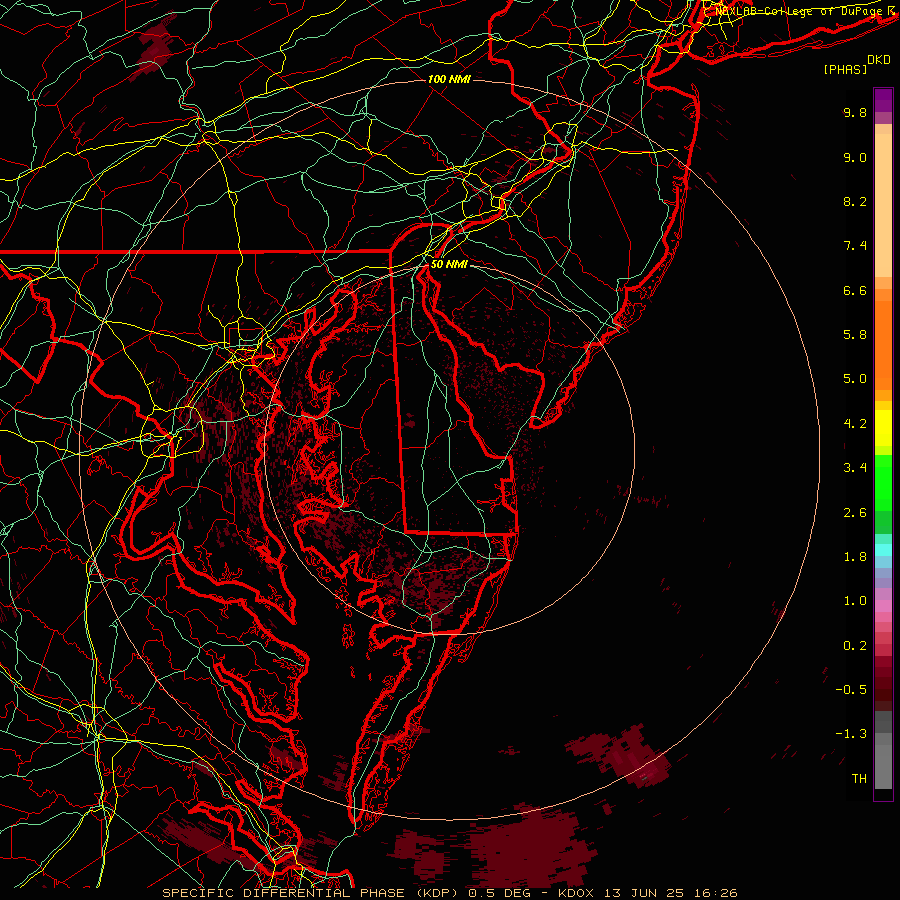Click the "13 JUN 25" date in caption
900x900 pixels.
[643, 893]
